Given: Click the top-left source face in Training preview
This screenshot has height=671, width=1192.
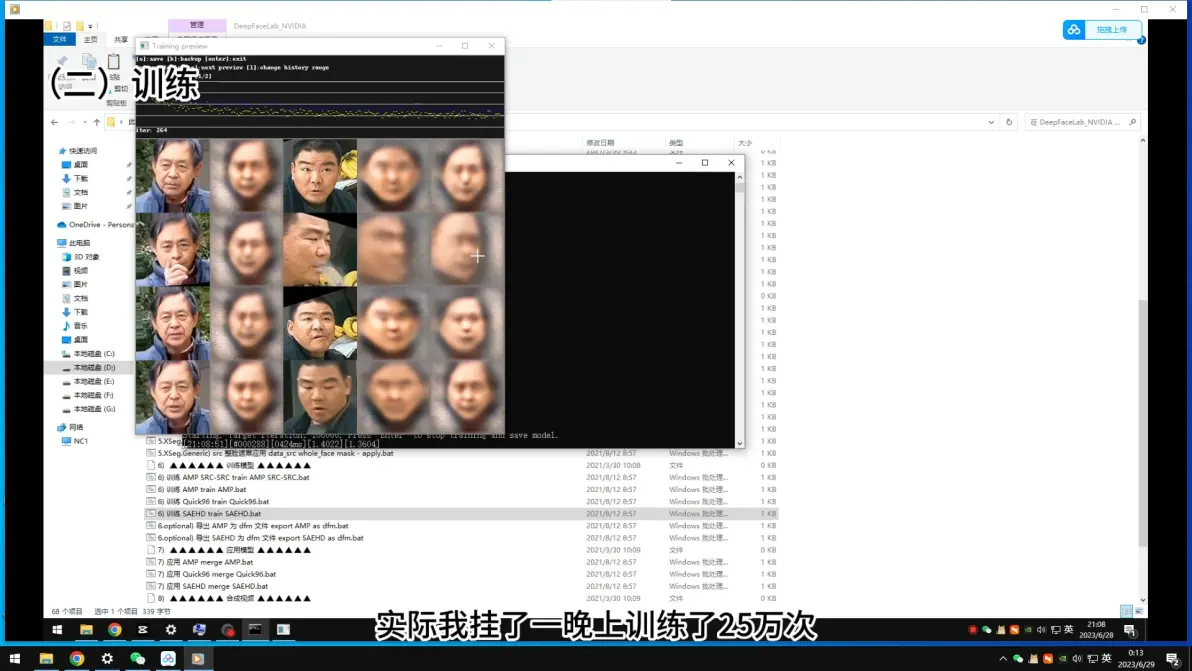Looking at the screenshot, I should tap(173, 176).
